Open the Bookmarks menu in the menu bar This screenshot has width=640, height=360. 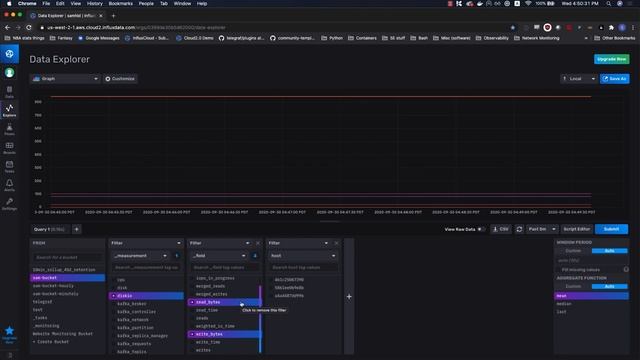pos(120,4)
